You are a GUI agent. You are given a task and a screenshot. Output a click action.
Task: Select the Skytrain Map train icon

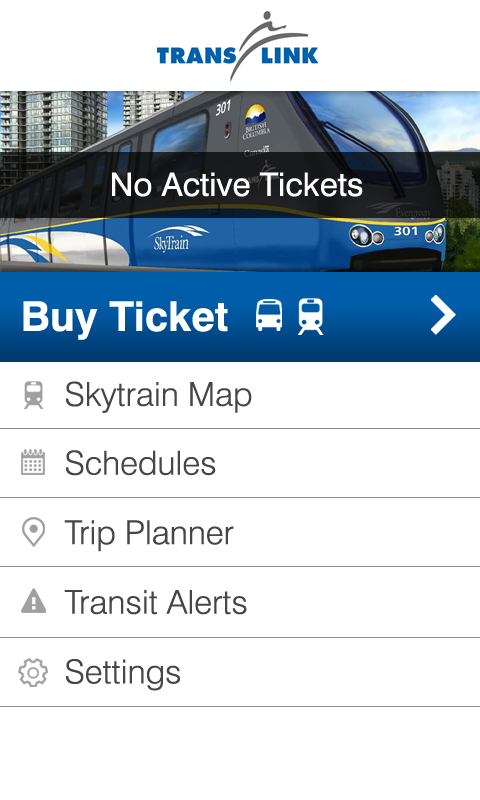pos(34,395)
